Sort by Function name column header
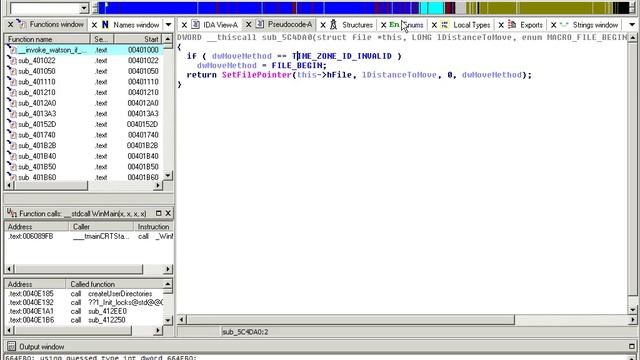The width and height of the screenshot is (640, 360). point(47,39)
